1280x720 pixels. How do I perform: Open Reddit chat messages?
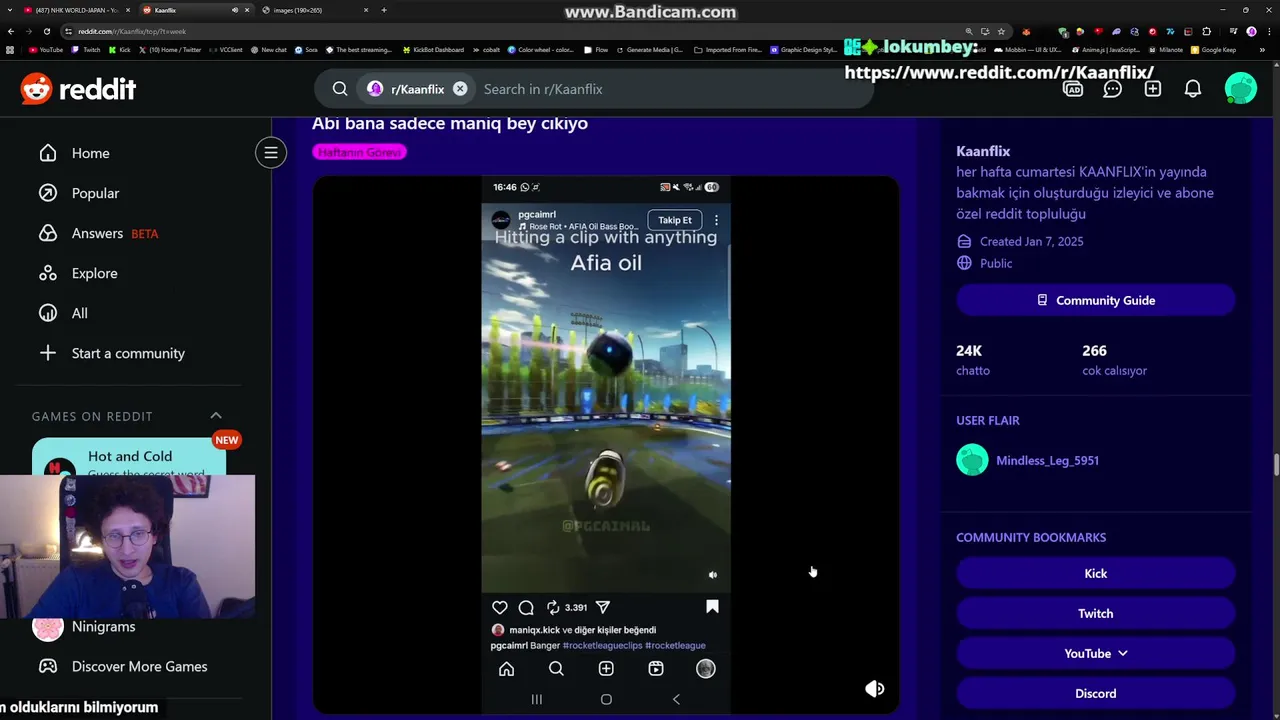(x=1112, y=89)
